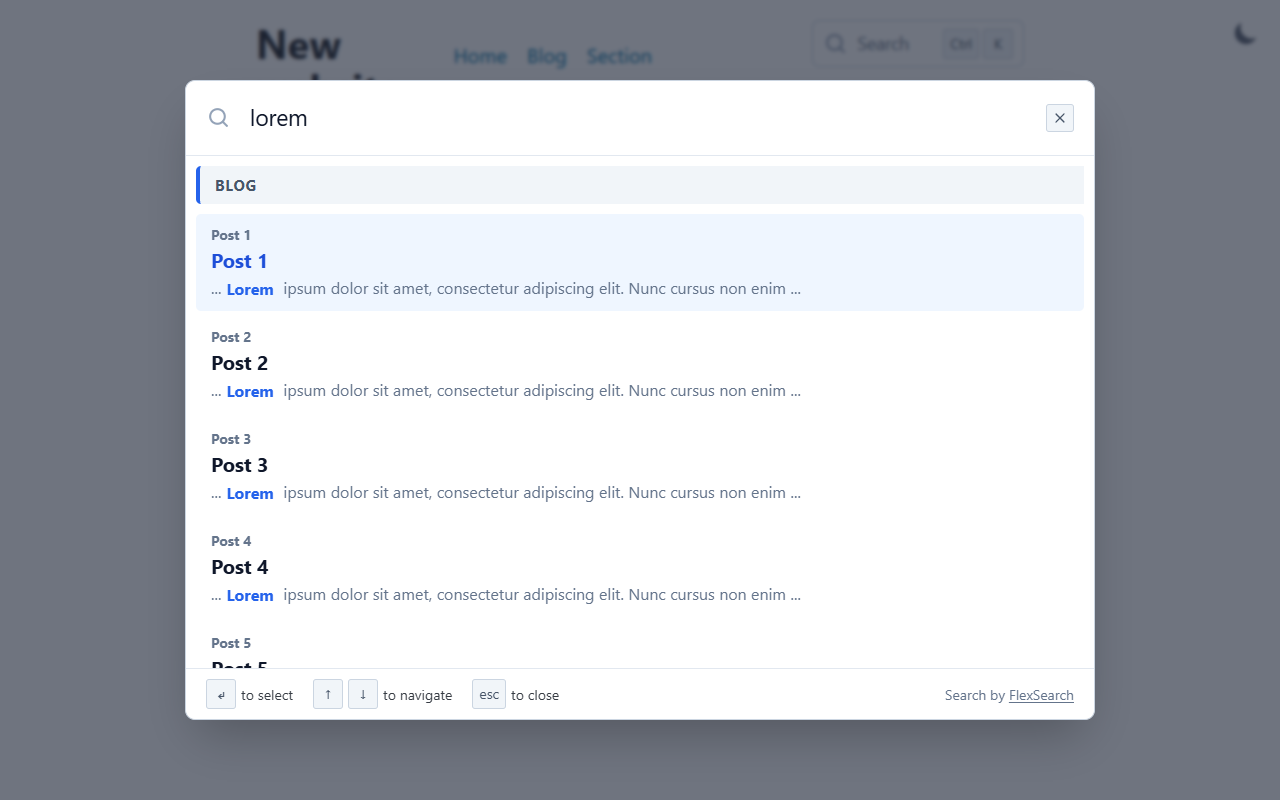
Task: Go to Home in the background navigation
Action: point(480,56)
